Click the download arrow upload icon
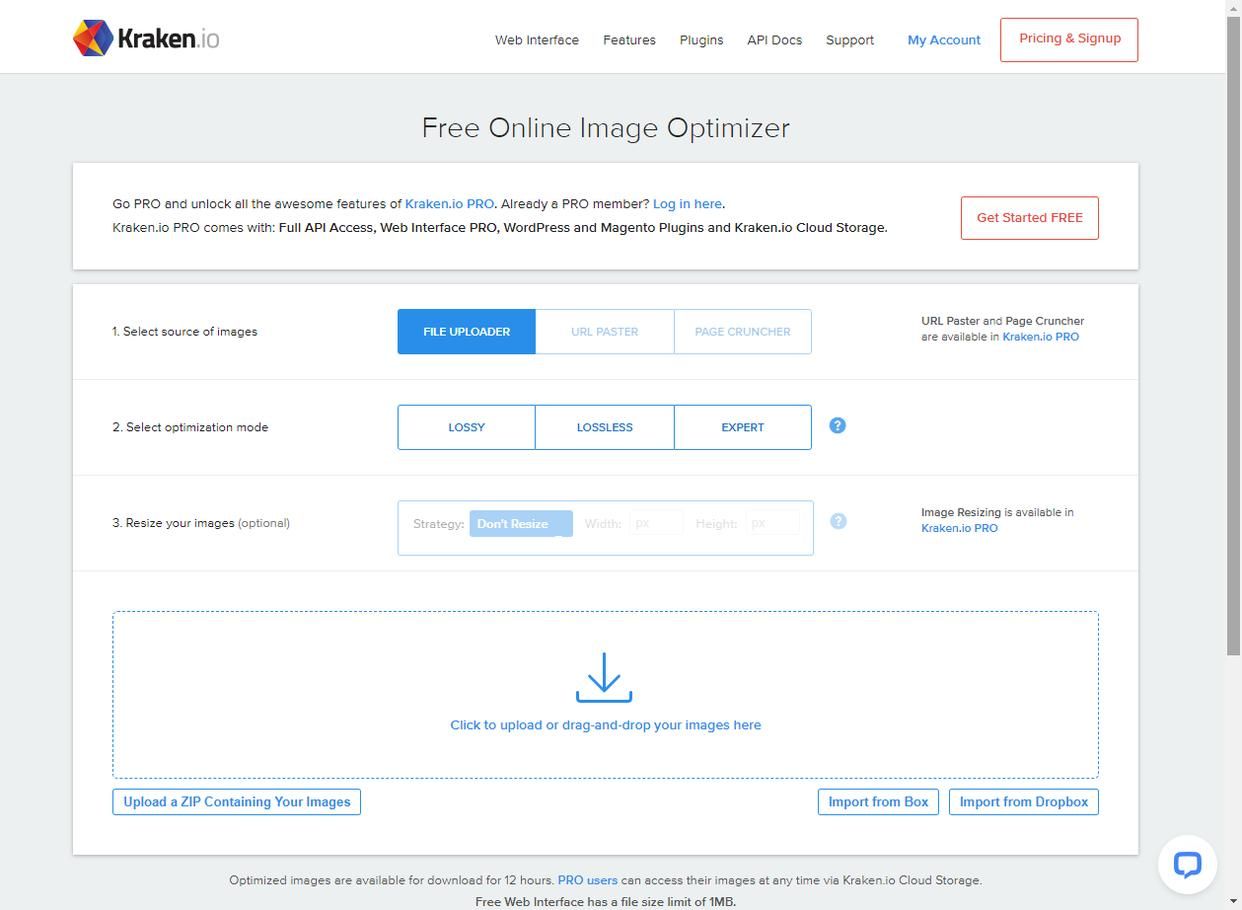Screen dimensions: 1242x910 pyautogui.click(x=604, y=678)
